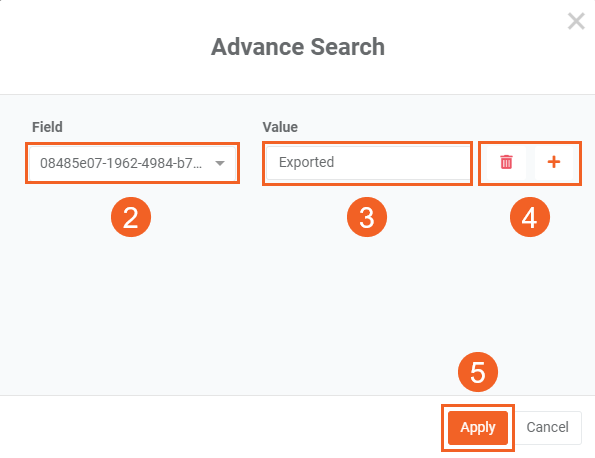Click the orange number 4 badge
Viewport: 595px width, 458px height.
pos(530,217)
